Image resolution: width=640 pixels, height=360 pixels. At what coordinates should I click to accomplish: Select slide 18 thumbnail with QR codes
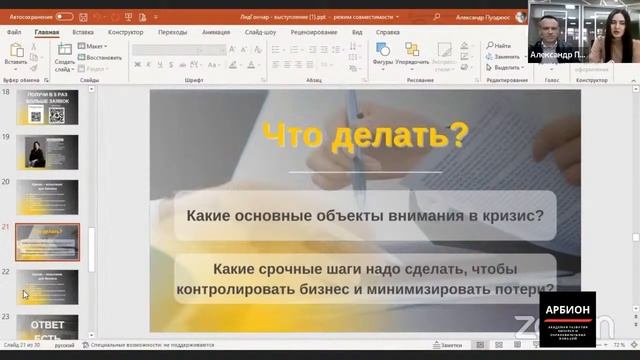tap(47, 107)
